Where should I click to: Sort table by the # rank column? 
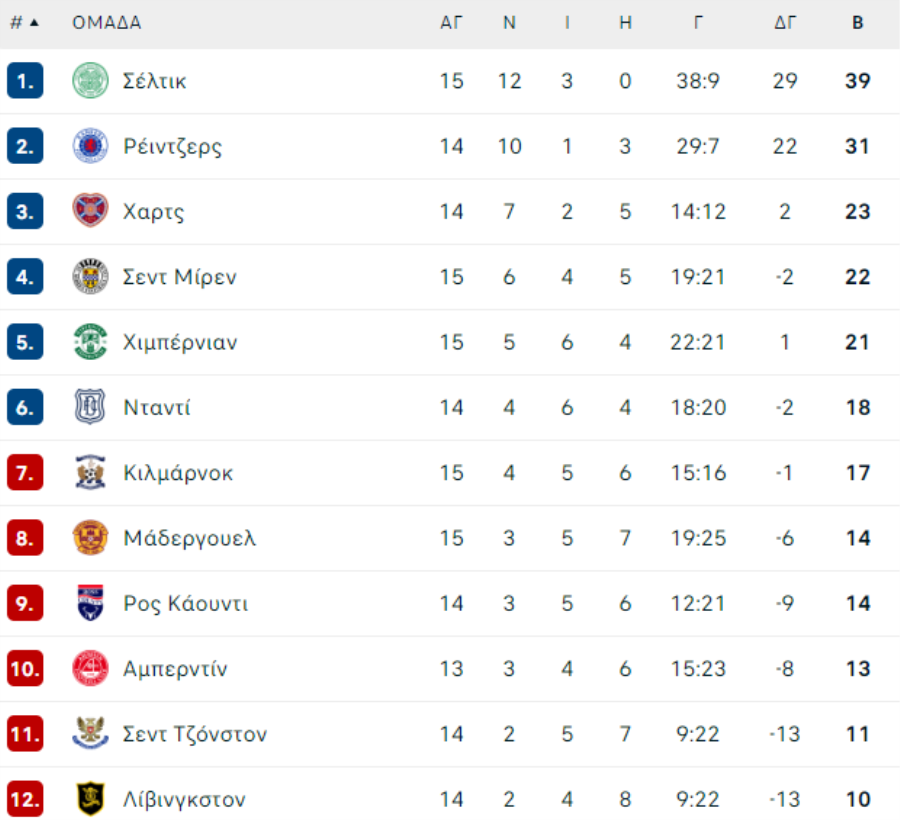[24, 23]
